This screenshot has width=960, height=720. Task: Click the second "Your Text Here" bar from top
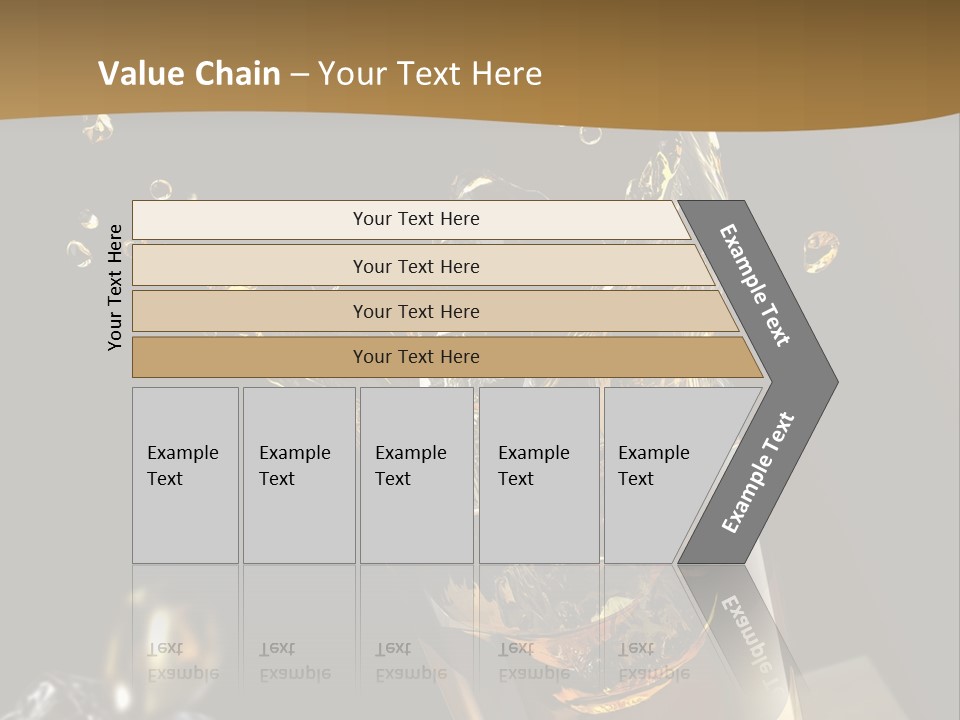tap(416, 266)
